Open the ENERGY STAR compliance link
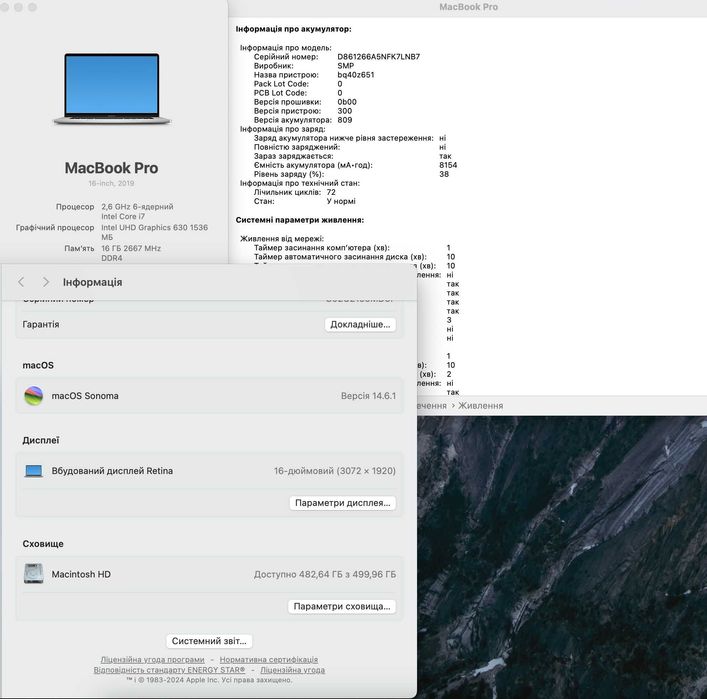The height and width of the screenshot is (699, 707). pos(170,670)
